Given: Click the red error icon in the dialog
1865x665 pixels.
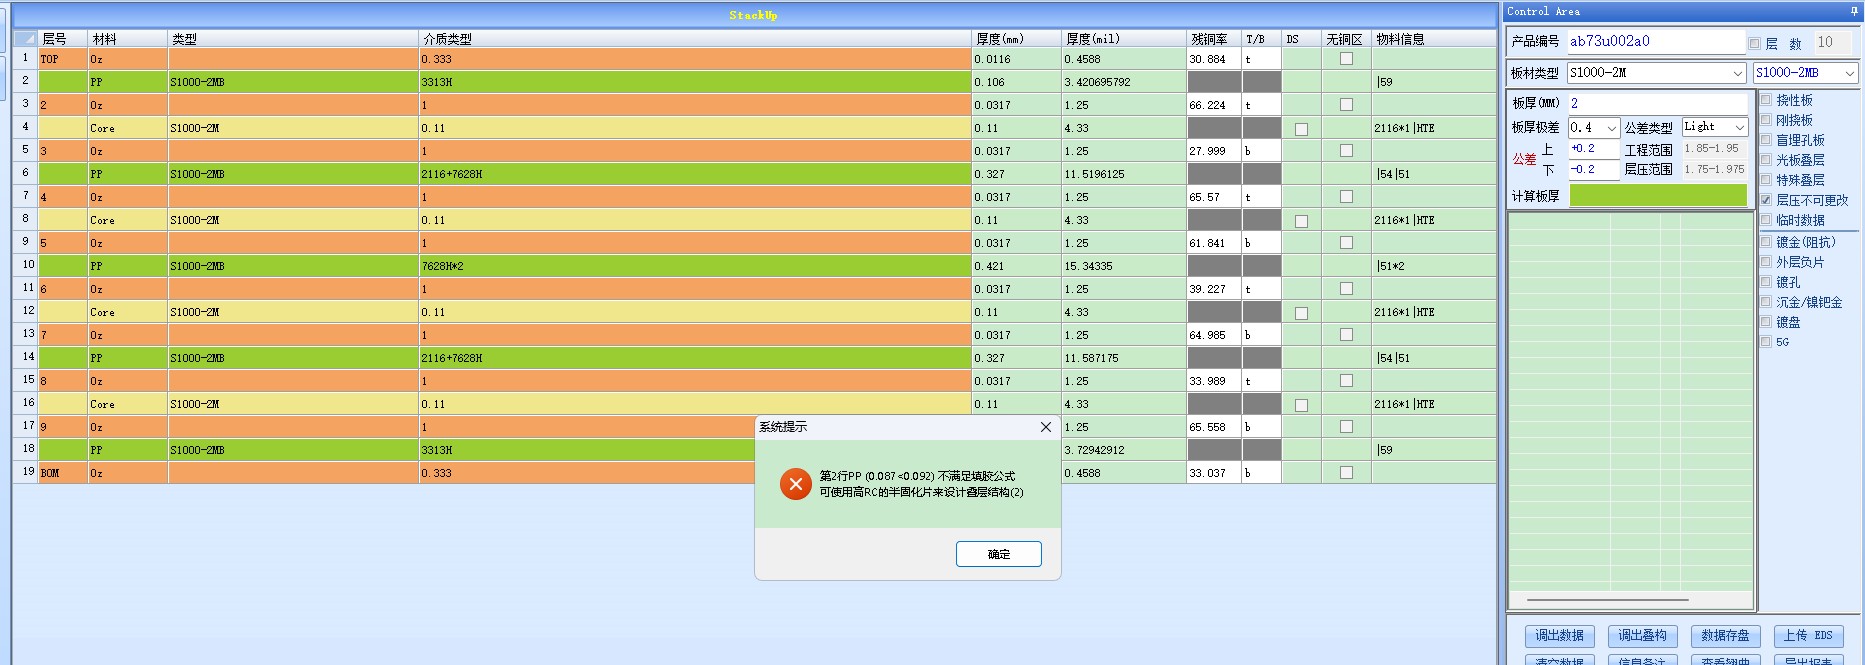Looking at the screenshot, I should coord(795,484).
